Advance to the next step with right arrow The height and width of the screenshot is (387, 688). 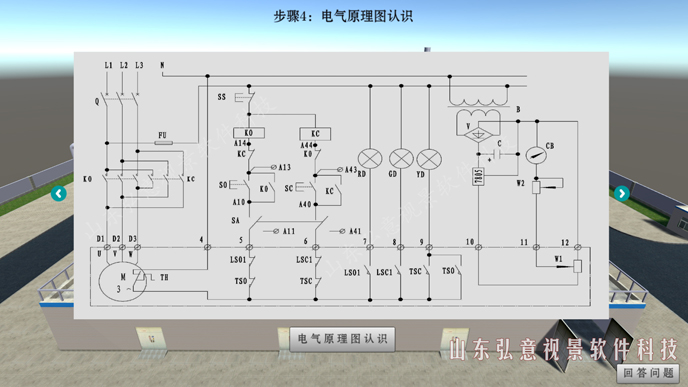pyautogui.click(x=621, y=194)
